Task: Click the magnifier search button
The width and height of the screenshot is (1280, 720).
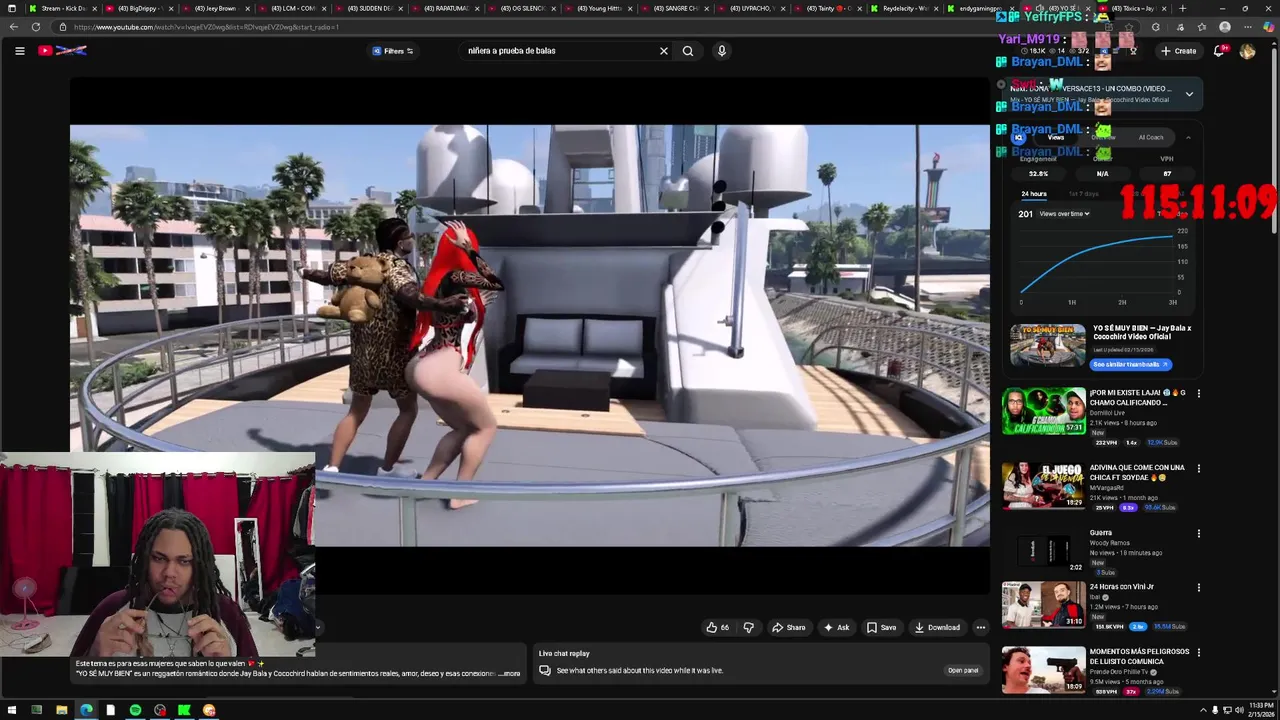Action: (x=688, y=51)
